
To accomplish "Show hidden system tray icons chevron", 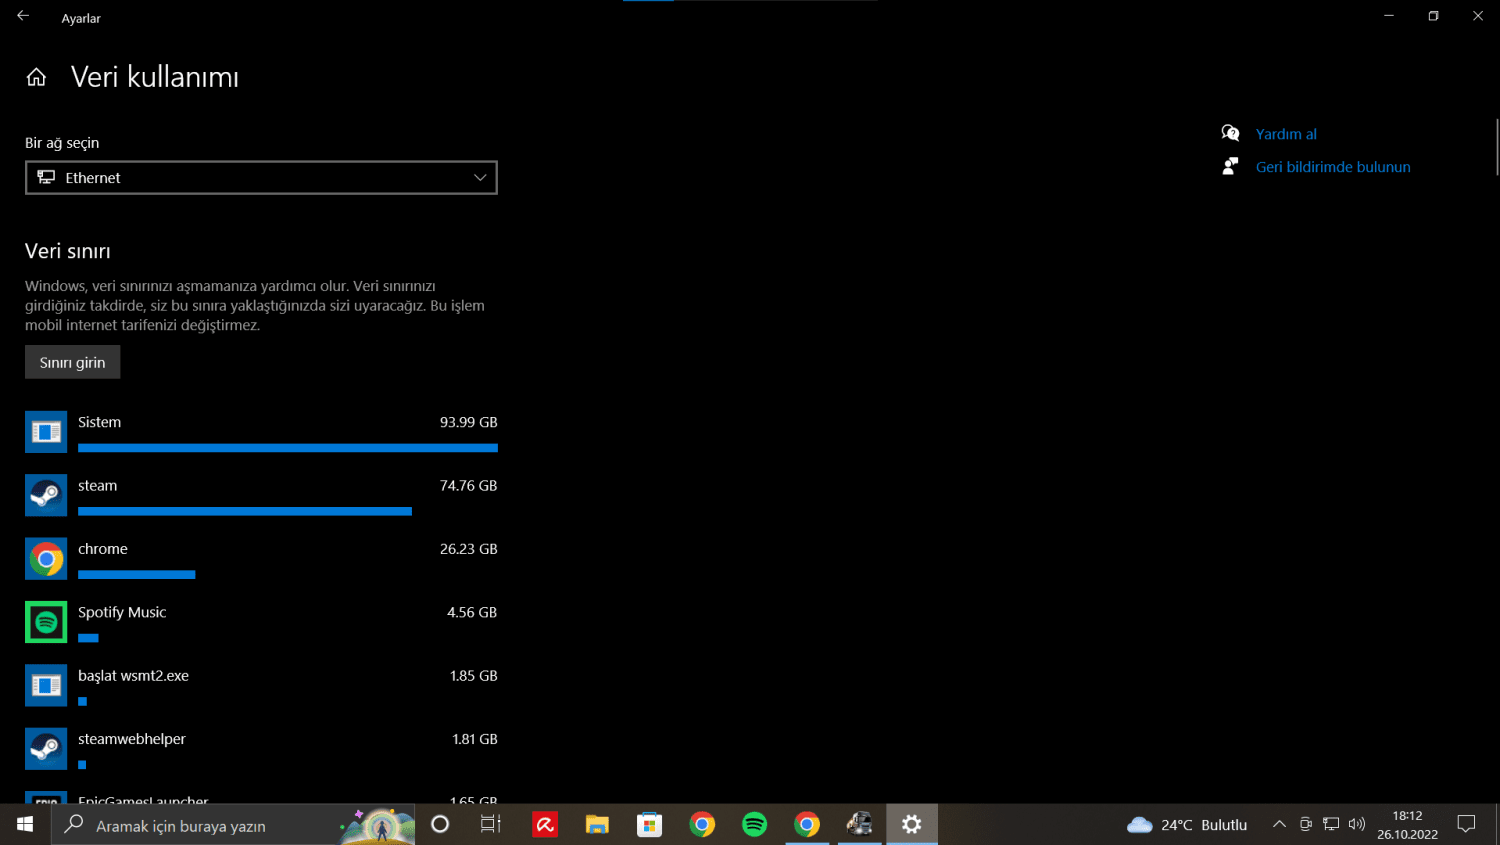I will (x=1279, y=825).
